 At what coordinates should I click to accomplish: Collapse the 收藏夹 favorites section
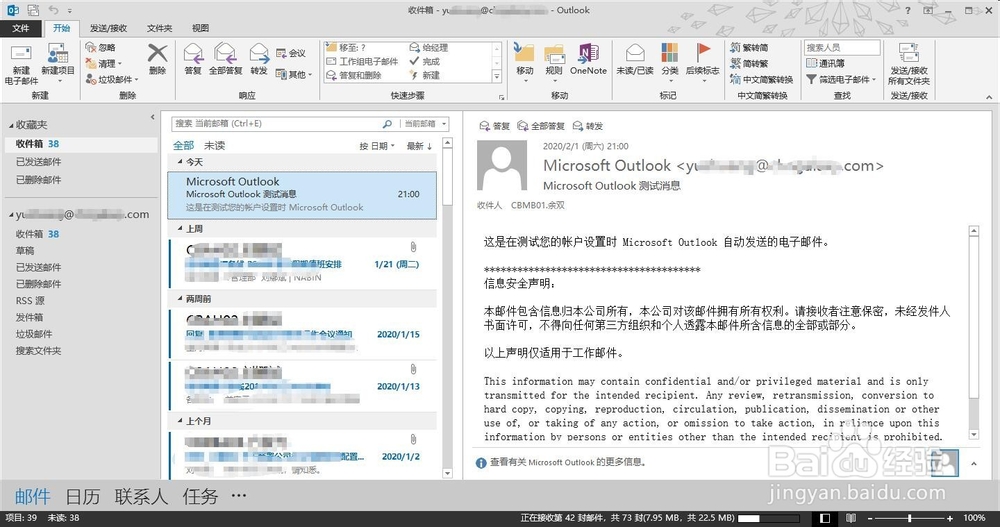click(11, 126)
